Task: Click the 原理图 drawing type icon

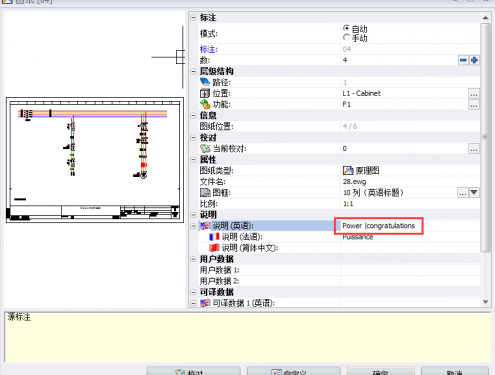Action: [348, 171]
